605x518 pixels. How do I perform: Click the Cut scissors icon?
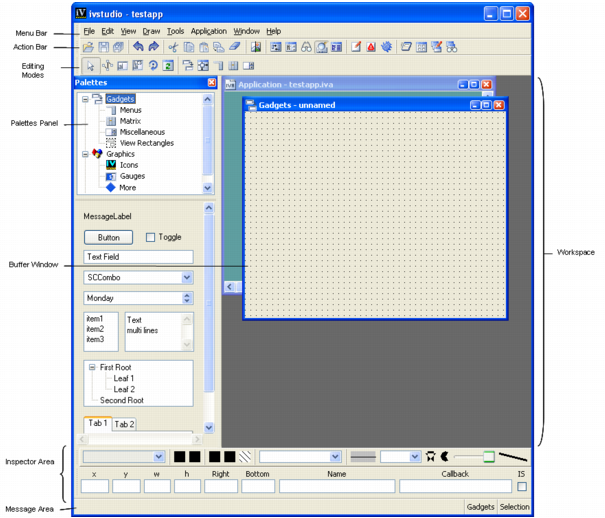(173, 47)
